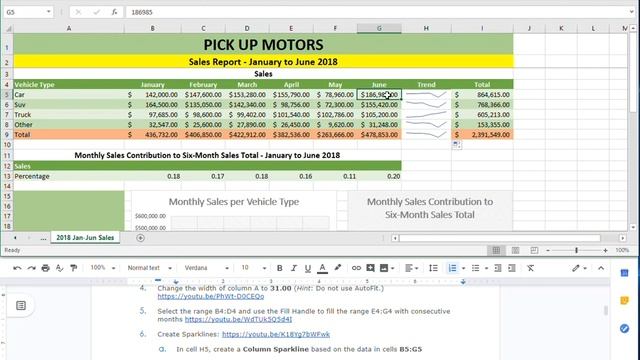Open the text alignment dropdown in Docs
The image size is (640, 360).
pyautogui.click(x=411, y=268)
